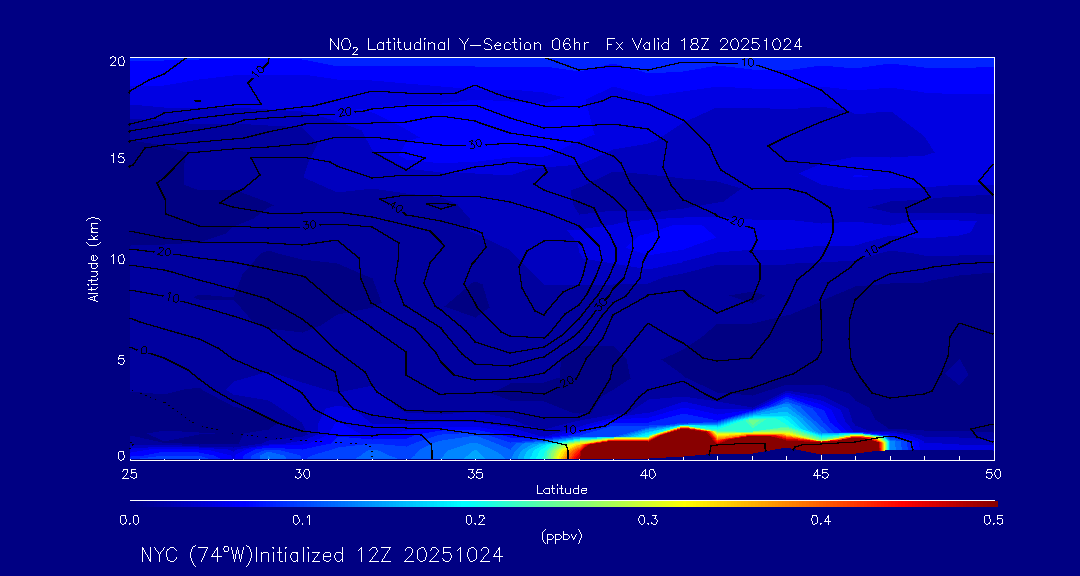
Task: Click altitude tick label 20 on y-axis
Action: (118, 60)
